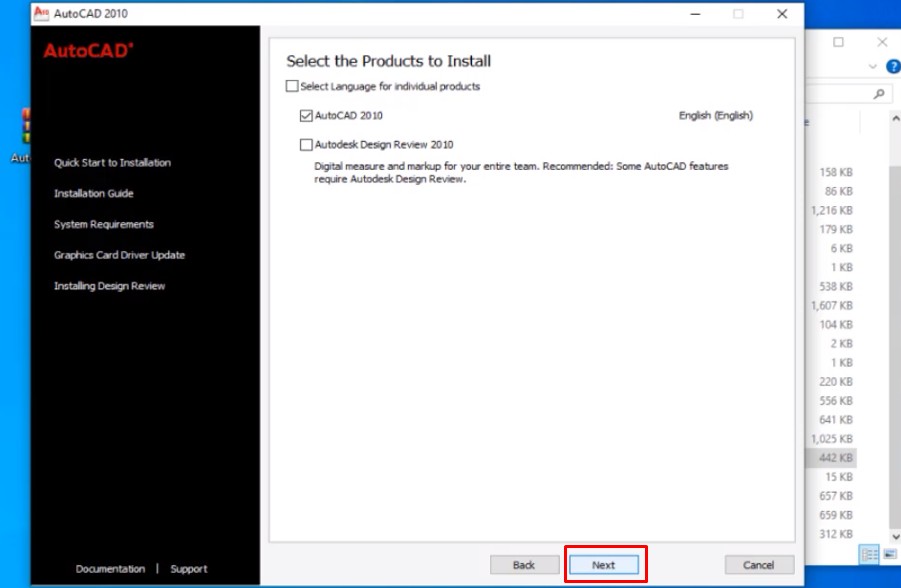
Task: Switch Explorer to details view icon
Action: tap(868, 554)
